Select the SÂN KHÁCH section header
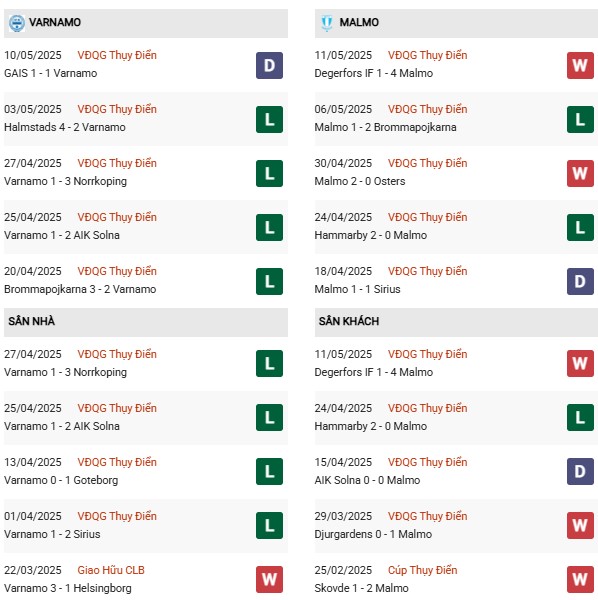Screen dimensions: 598x600 [456, 322]
